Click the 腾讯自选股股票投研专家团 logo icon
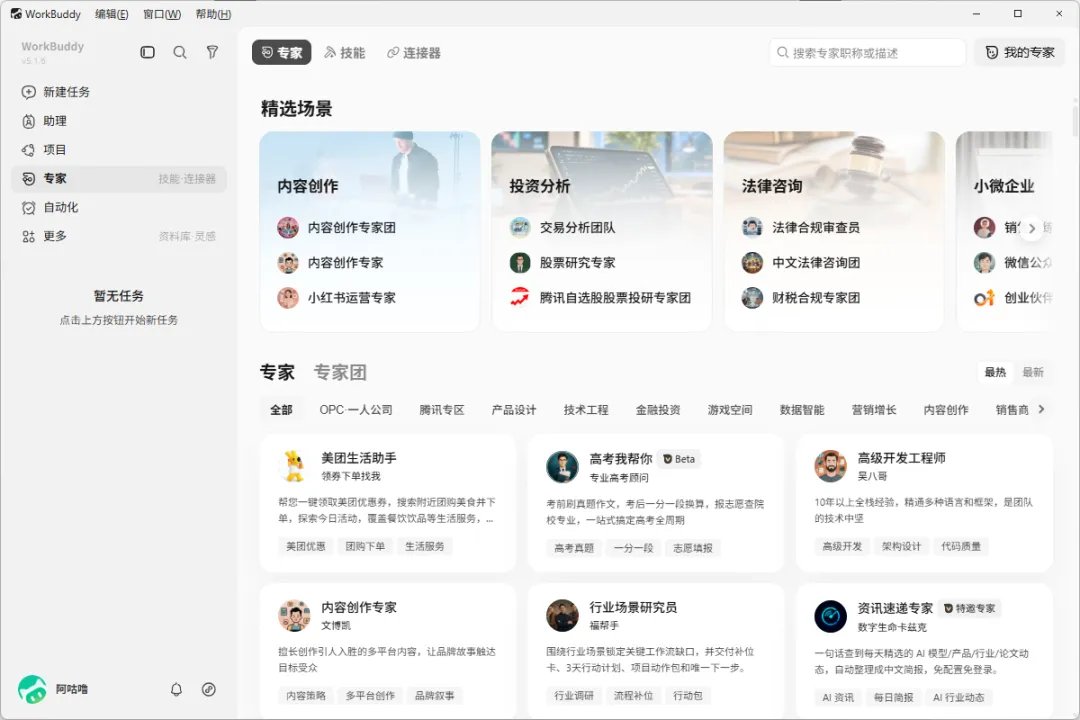This screenshot has width=1080, height=720. pos(520,298)
